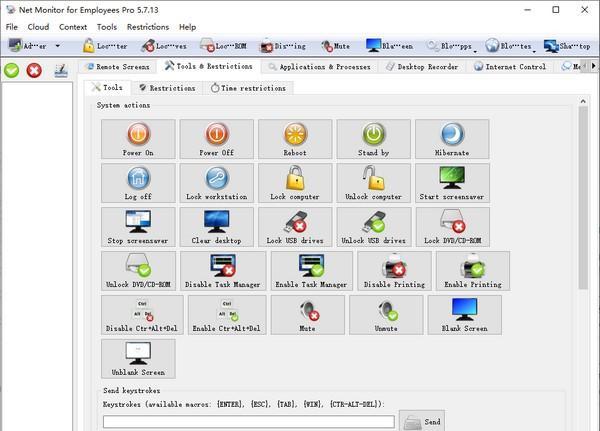The image size is (600, 431).
Task: Click the Reboot system action icon
Action: point(295,134)
